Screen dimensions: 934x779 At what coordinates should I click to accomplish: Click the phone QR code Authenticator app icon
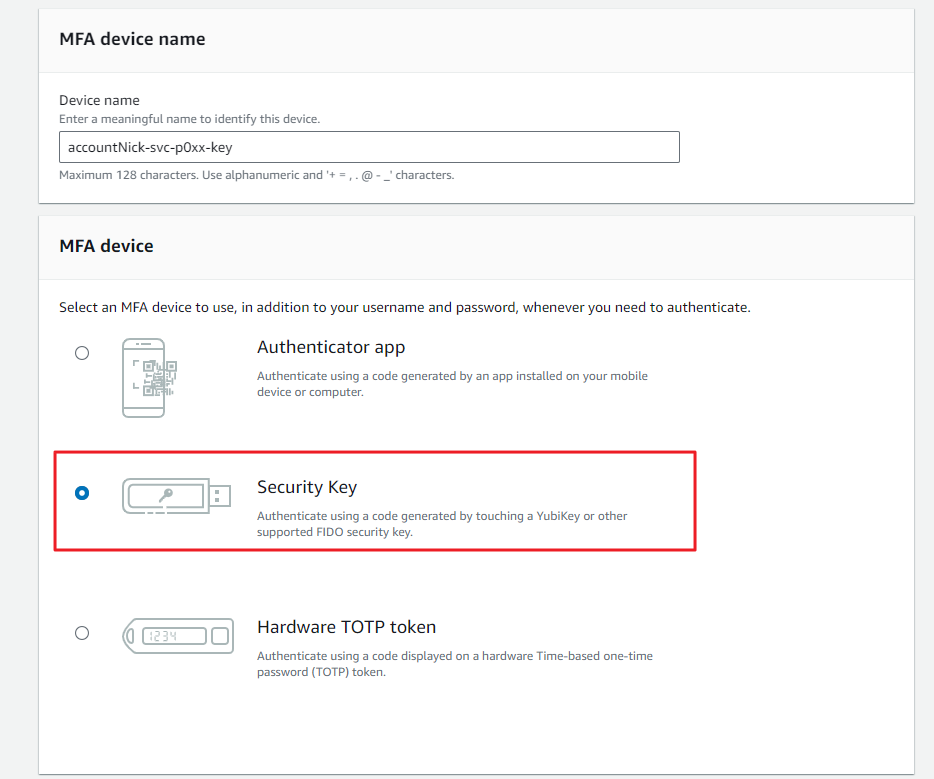pos(150,378)
